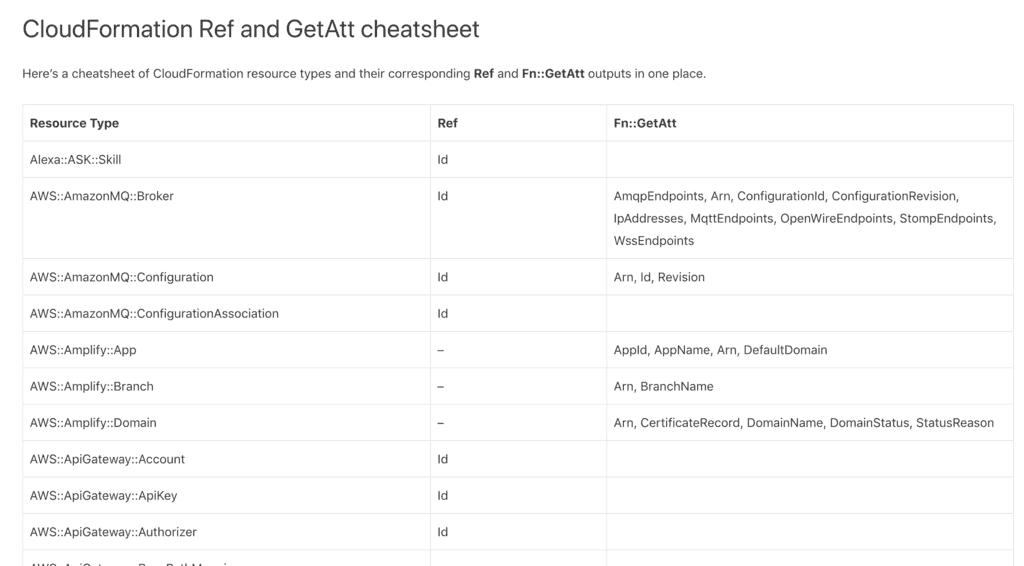Select the AWS::Amplify::App resource type cell
The width and height of the screenshot is (1024, 566).
83,350
